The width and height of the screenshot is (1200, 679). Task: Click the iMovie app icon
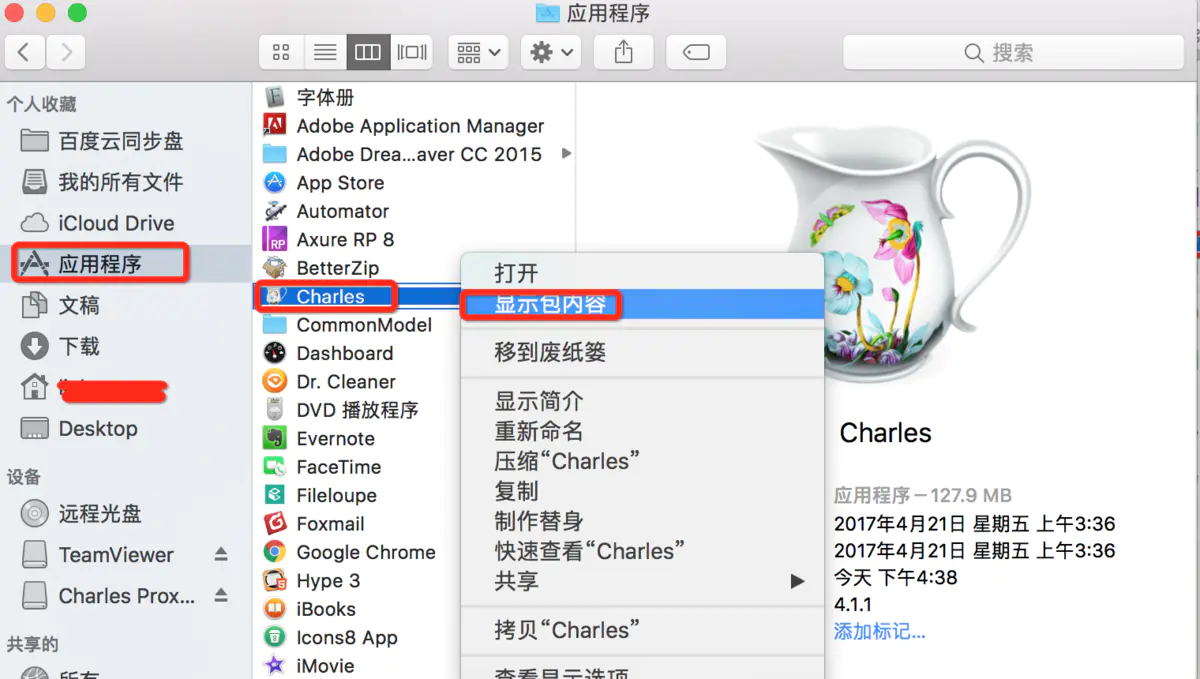[x=274, y=666]
